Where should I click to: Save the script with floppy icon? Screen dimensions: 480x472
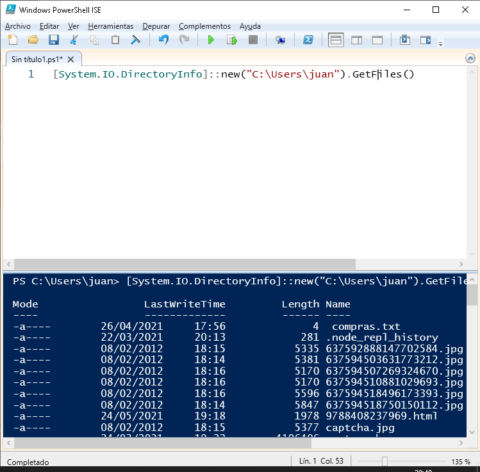tap(53, 40)
